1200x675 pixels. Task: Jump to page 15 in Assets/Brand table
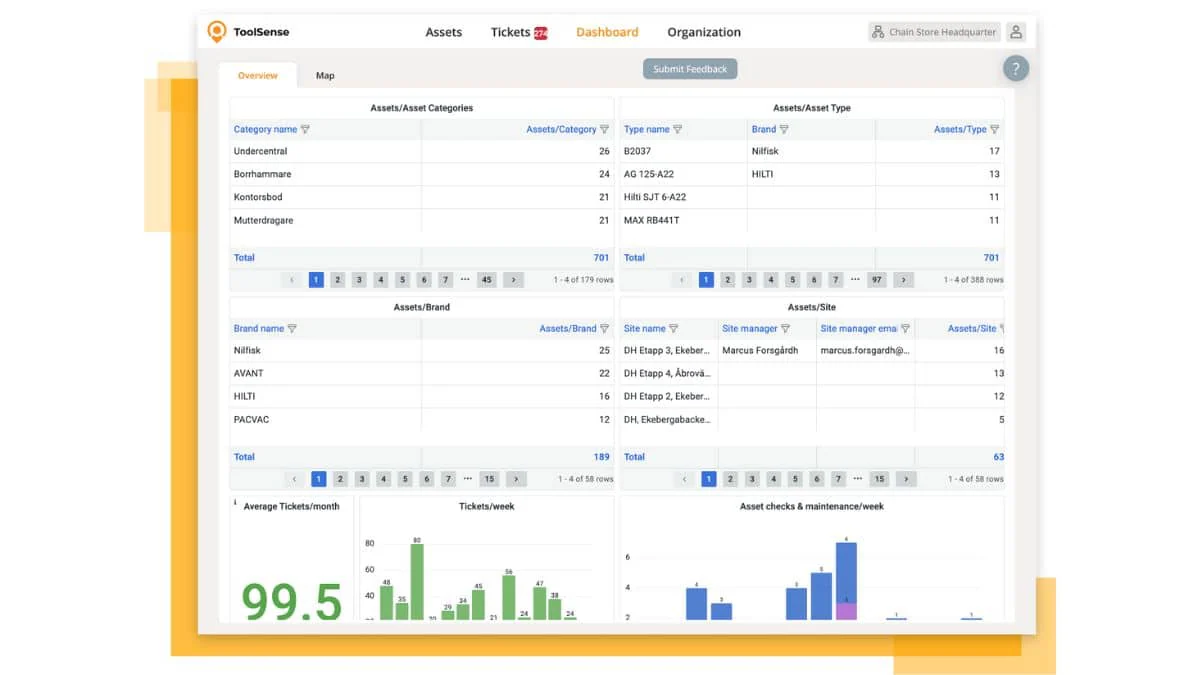489,479
